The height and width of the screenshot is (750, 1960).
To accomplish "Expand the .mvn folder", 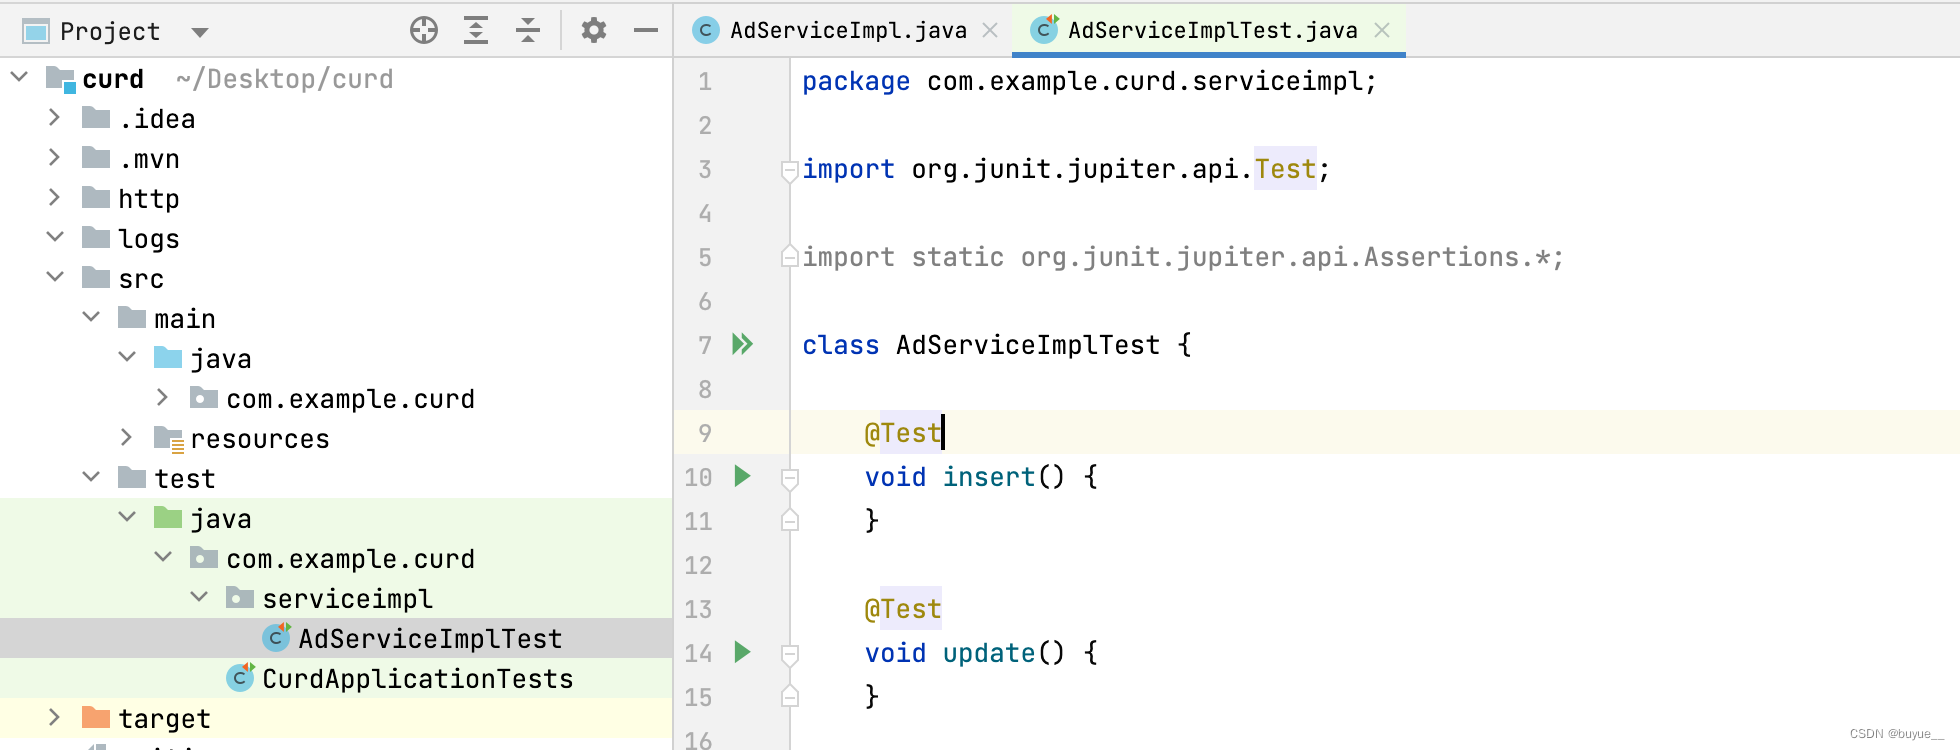I will [55, 157].
